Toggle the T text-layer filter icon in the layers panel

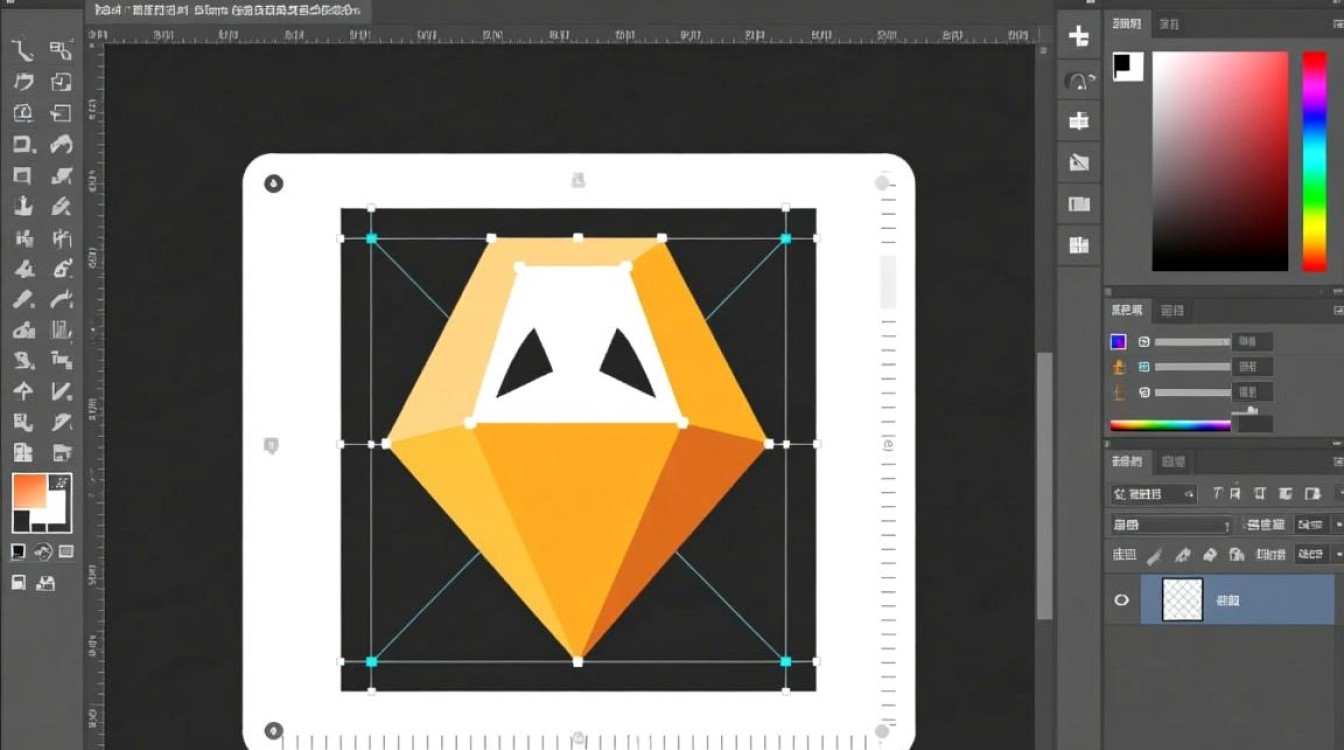(x=1217, y=494)
